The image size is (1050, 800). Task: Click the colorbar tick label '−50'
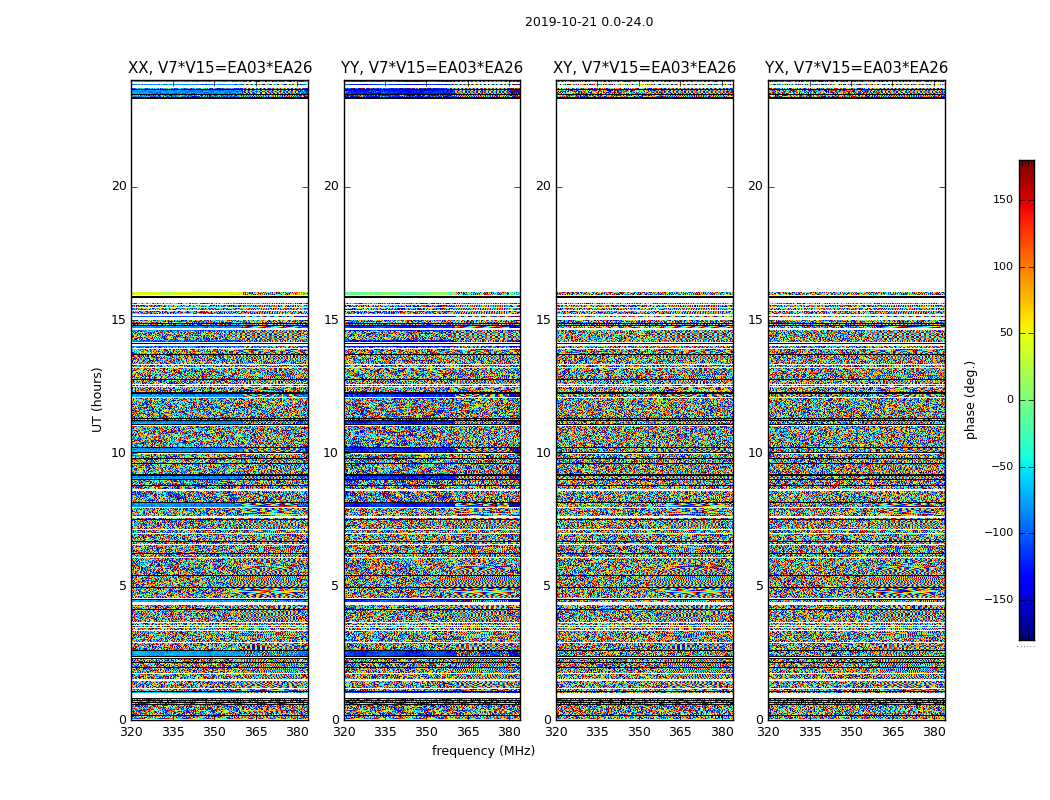click(x=1002, y=466)
